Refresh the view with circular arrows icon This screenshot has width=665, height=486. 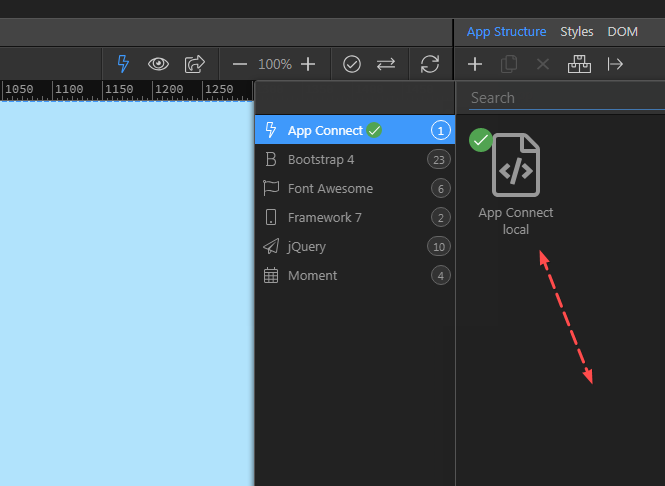430,64
